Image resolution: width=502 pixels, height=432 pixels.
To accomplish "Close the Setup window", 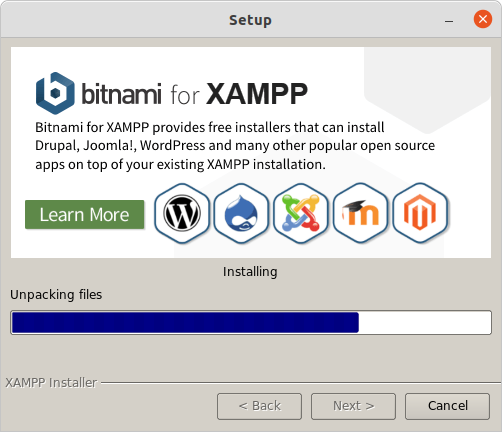I will 483,19.
